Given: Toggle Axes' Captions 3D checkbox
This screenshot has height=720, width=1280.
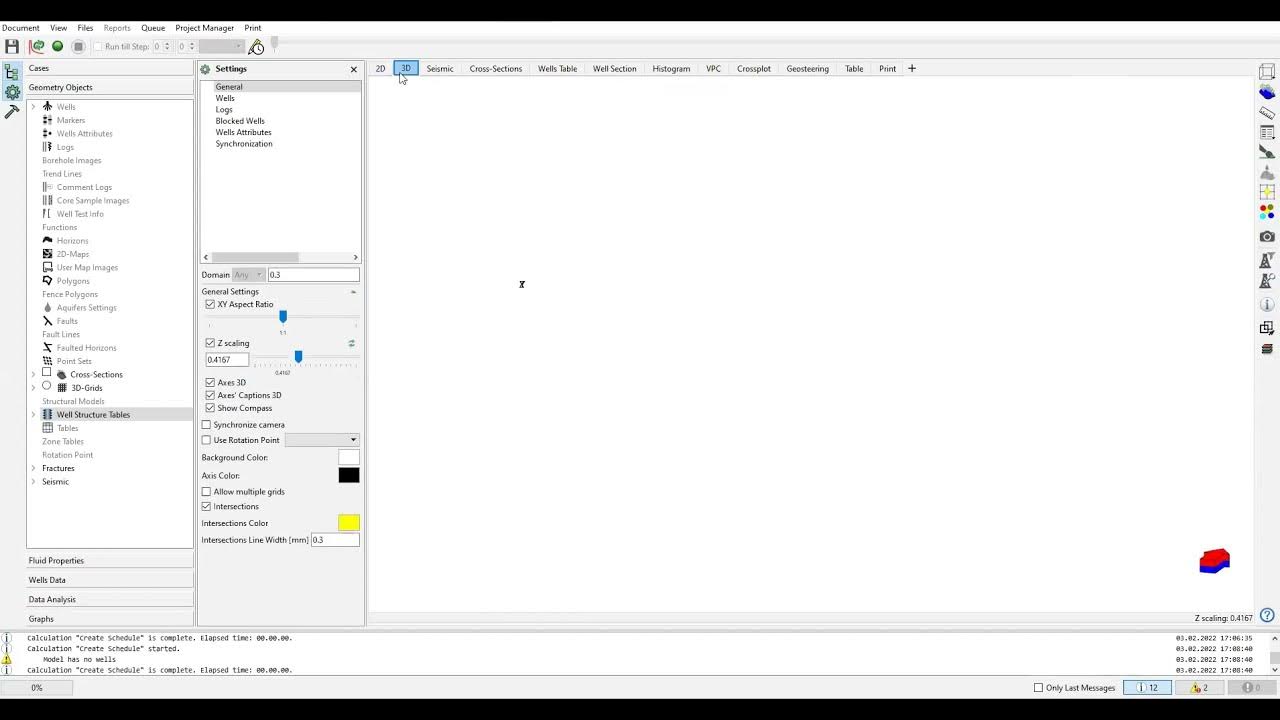Looking at the screenshot, I should pyautogui.click(x=210, y=395).
